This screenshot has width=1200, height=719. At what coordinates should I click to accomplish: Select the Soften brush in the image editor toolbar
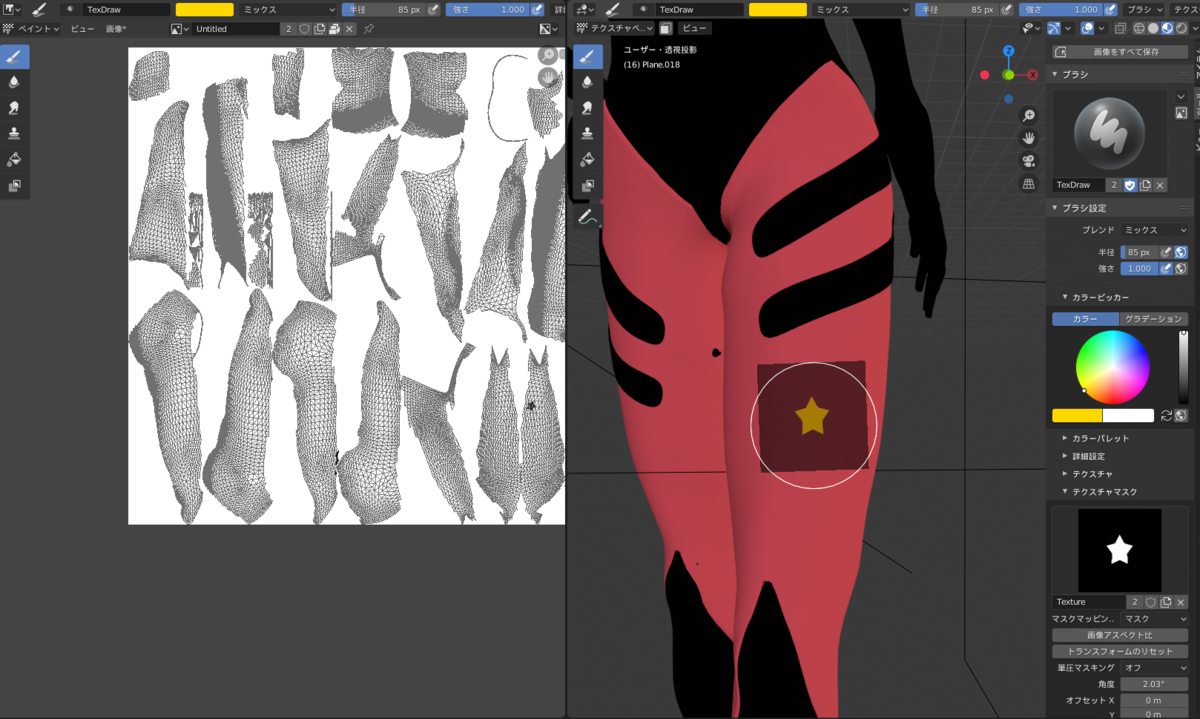[15, 83]
